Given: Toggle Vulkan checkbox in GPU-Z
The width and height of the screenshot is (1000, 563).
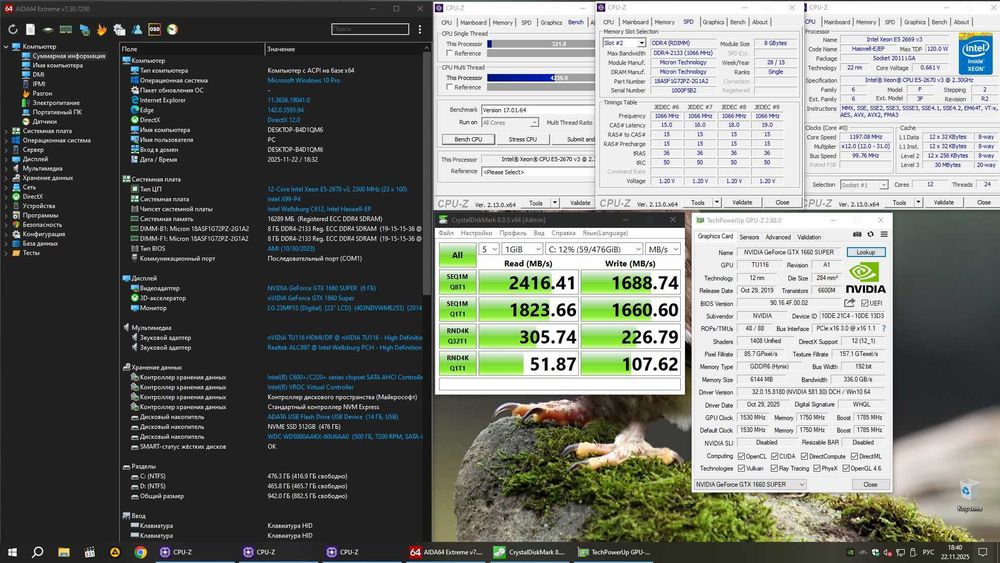Looking at the screenshot, I should 741,468.
